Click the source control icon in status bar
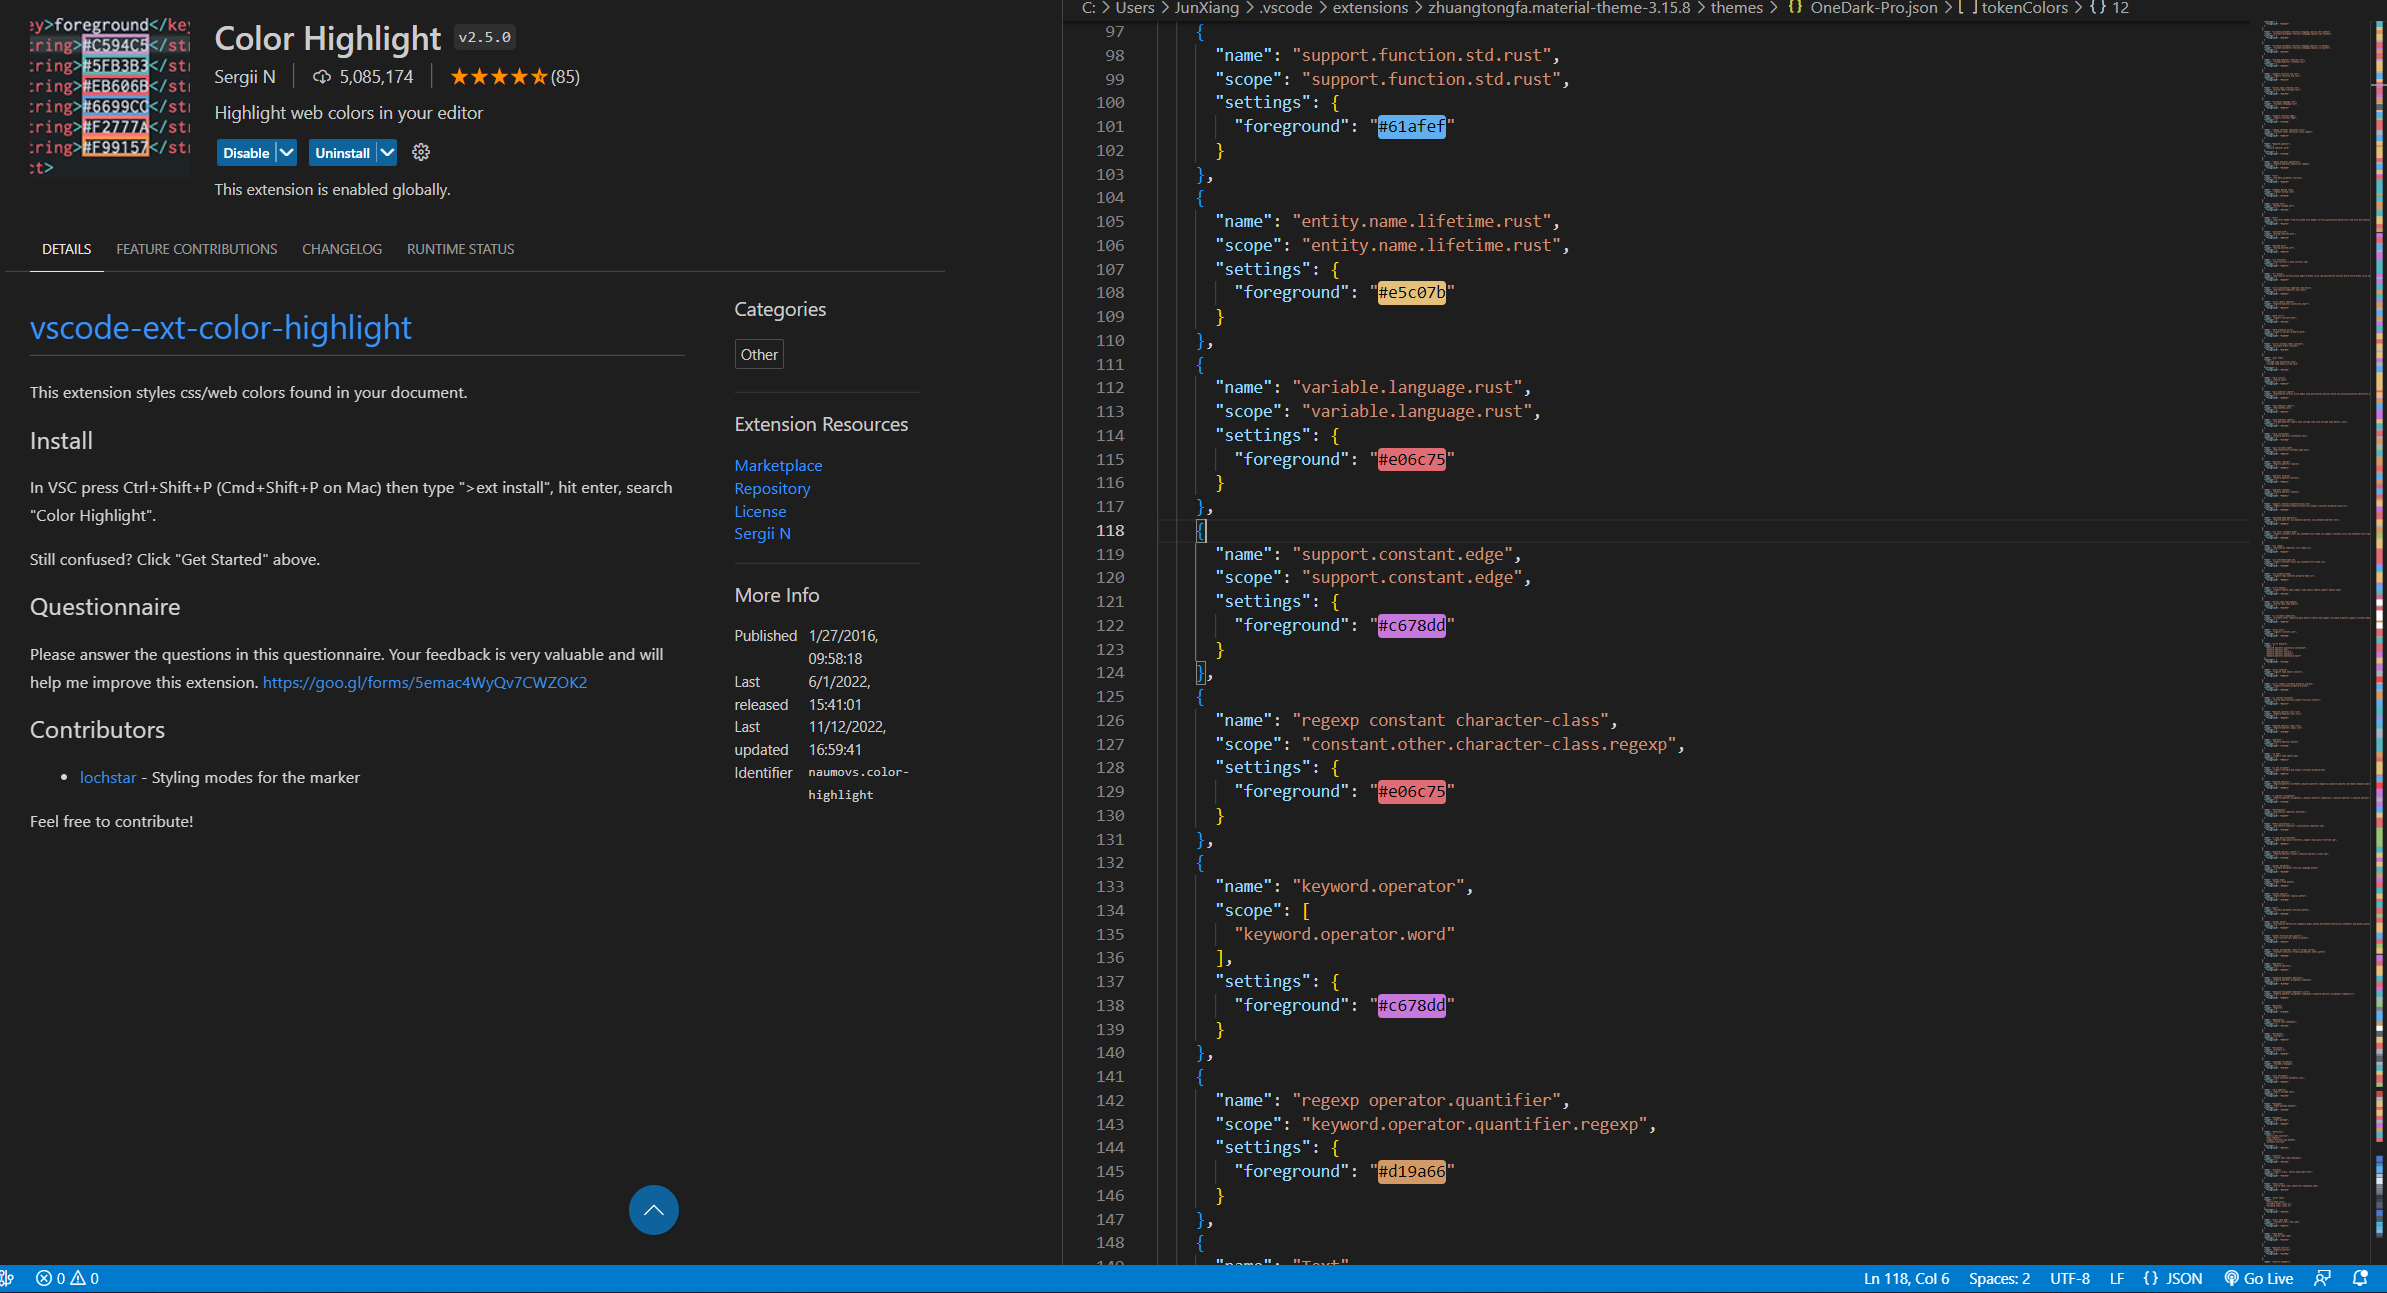This screenshot has width=2387, height=1293. tap(7, 1278)
